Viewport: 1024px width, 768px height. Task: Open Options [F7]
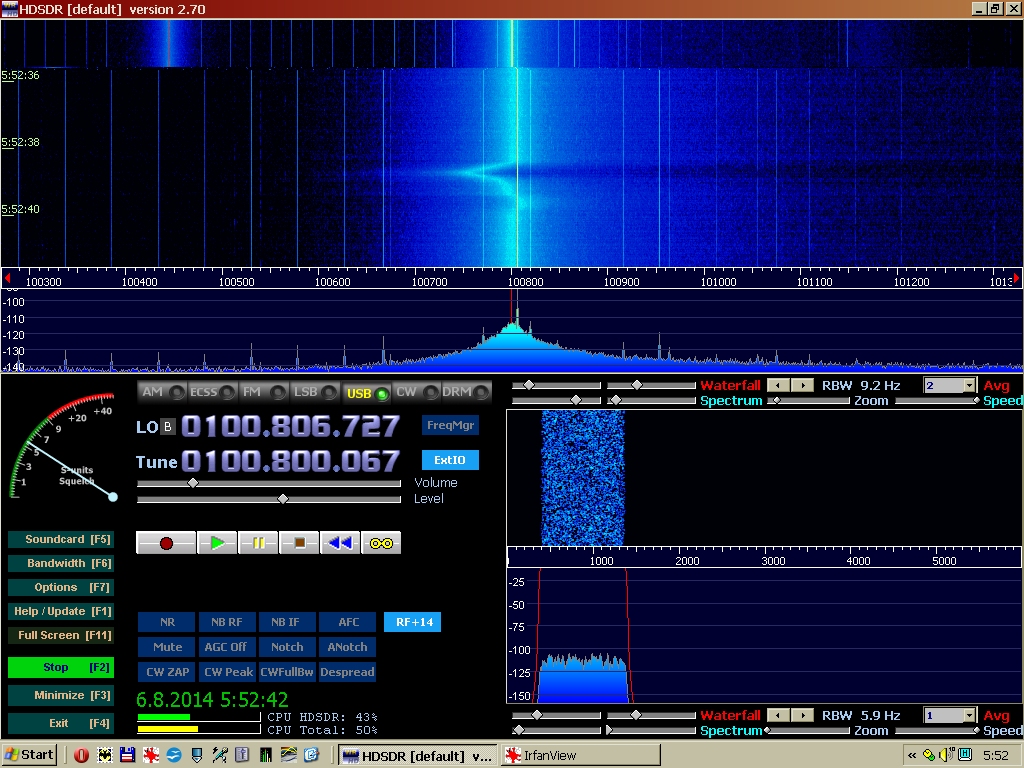tap(61, 588)
